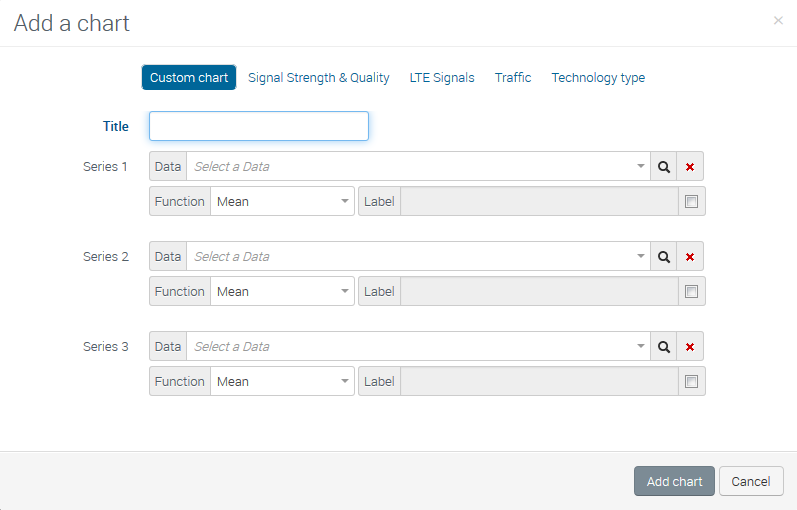
Task: Change the Series 1 Function from Mean
Action: [282, 202]
